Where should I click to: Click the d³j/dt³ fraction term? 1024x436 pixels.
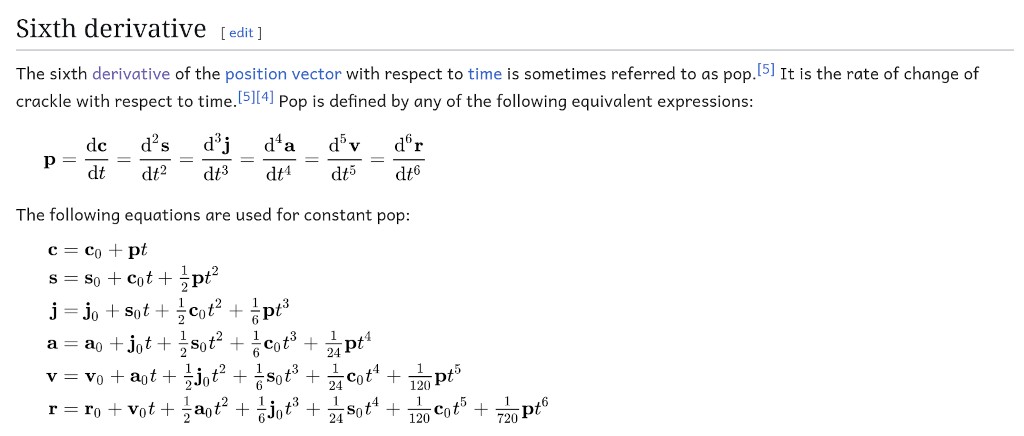click(x=218, y=161)
